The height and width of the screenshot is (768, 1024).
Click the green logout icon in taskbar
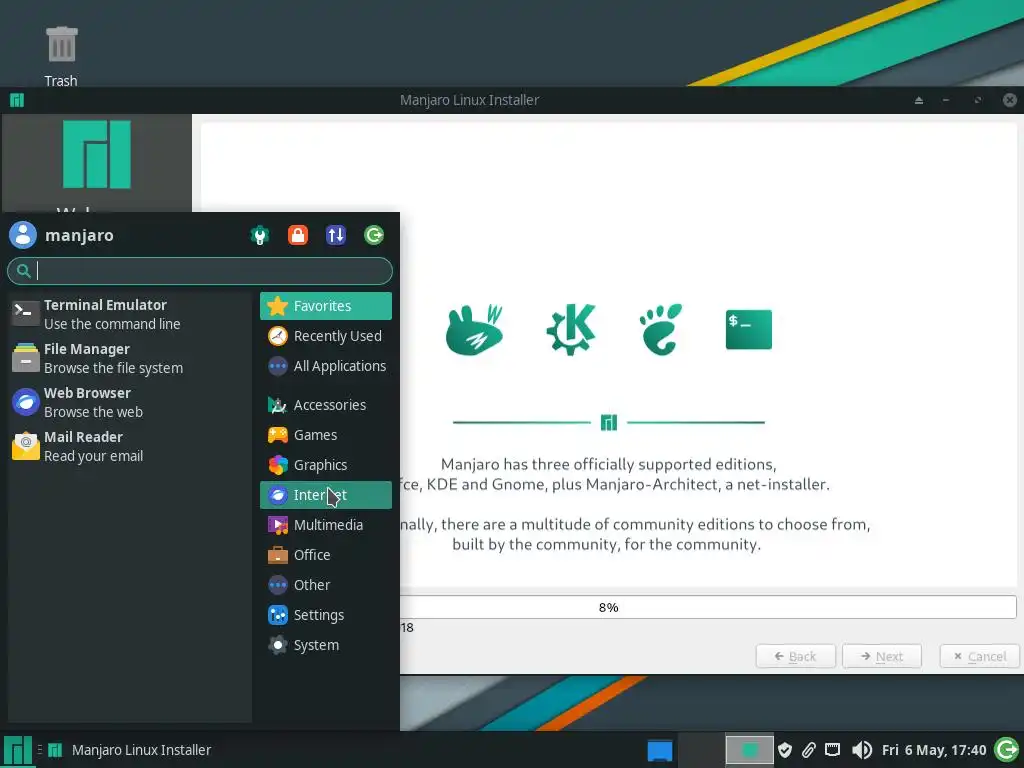pyautogui.click(x=1006, y=750)
